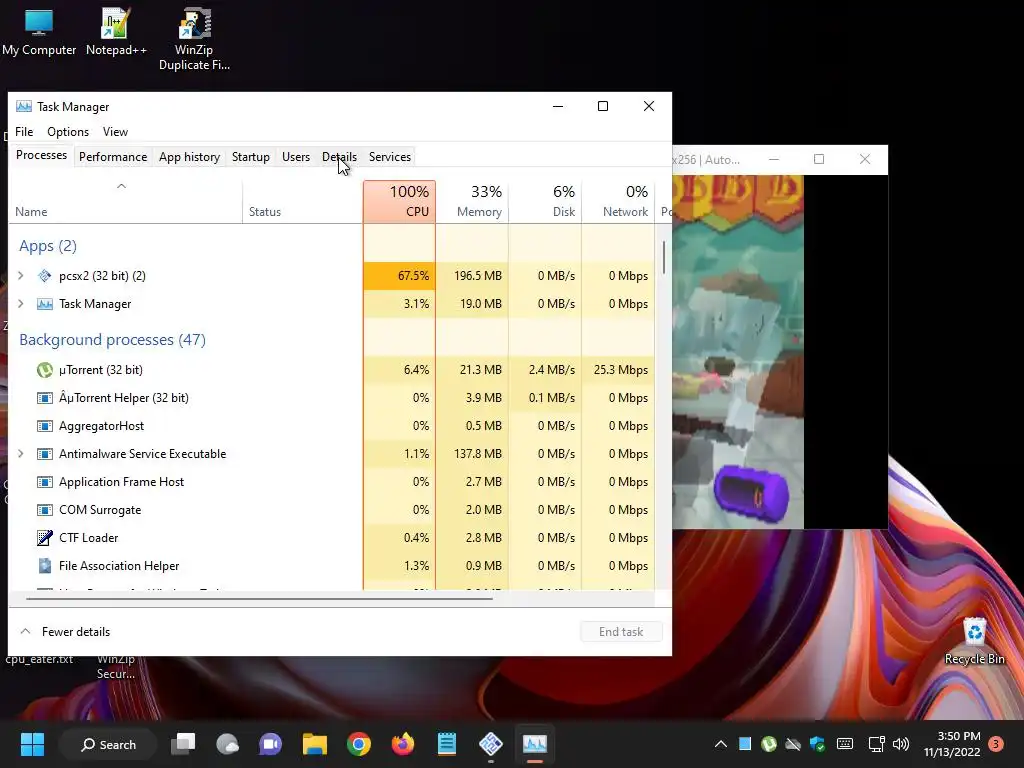Click the game view in pcsx2 window
This screenshot has width=1024, height=768.
(738, 351)
